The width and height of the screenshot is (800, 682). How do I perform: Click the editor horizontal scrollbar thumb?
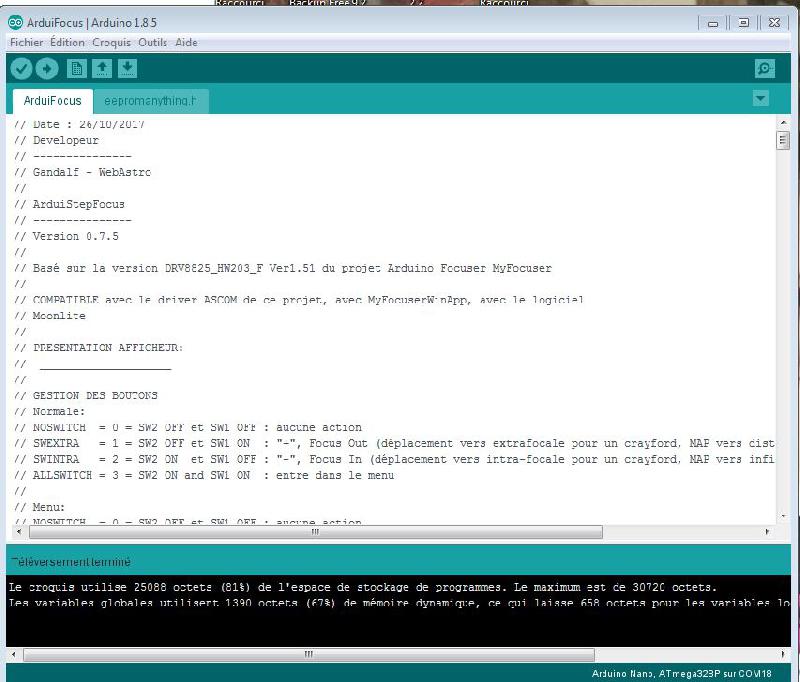coord(316,532)
